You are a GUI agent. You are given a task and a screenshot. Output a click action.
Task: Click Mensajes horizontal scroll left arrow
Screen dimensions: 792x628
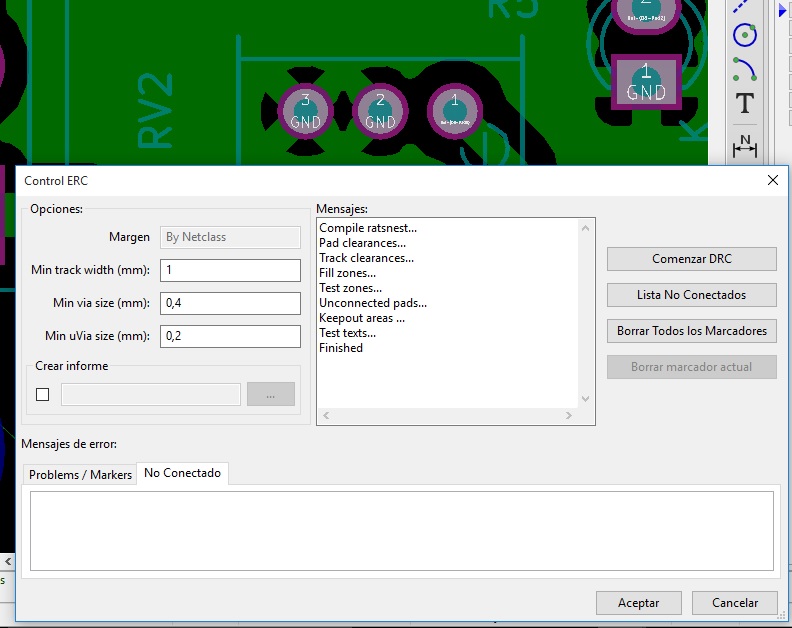point(326,415)
